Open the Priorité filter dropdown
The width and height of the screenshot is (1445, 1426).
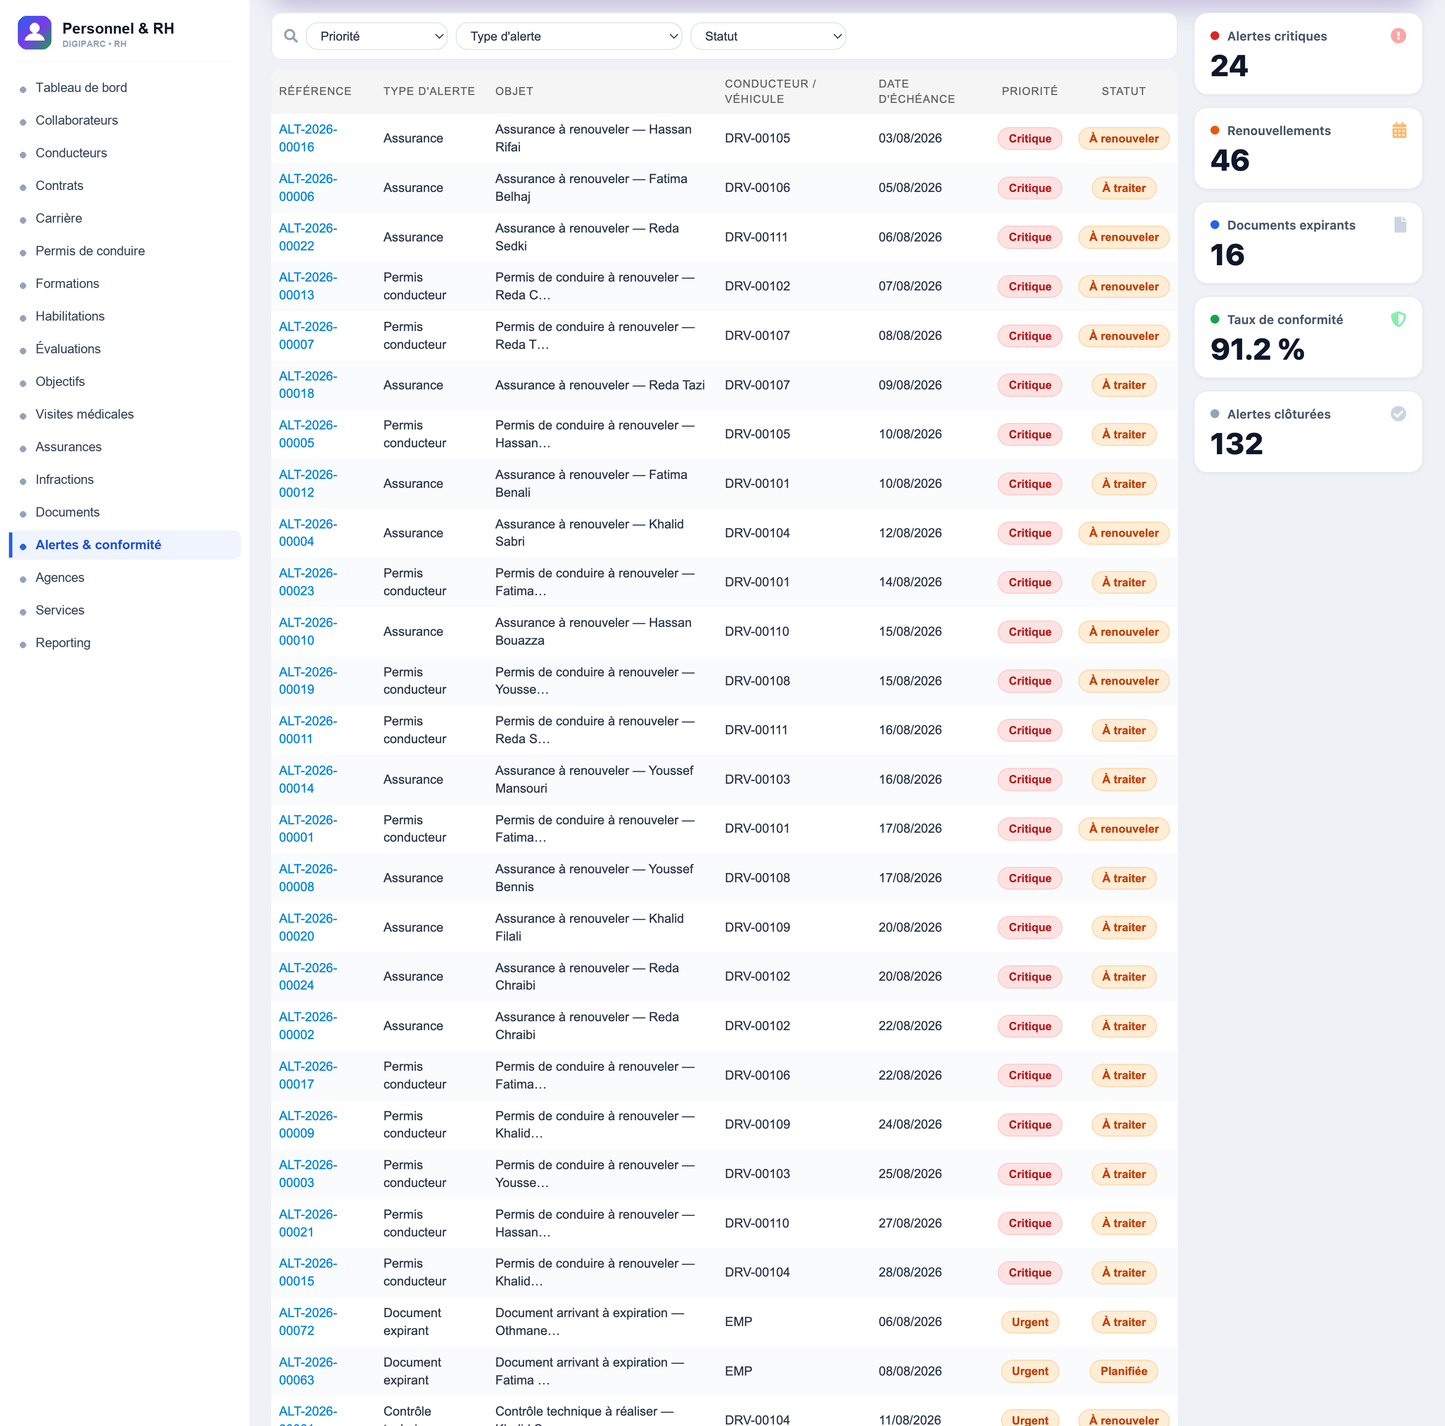377,36
